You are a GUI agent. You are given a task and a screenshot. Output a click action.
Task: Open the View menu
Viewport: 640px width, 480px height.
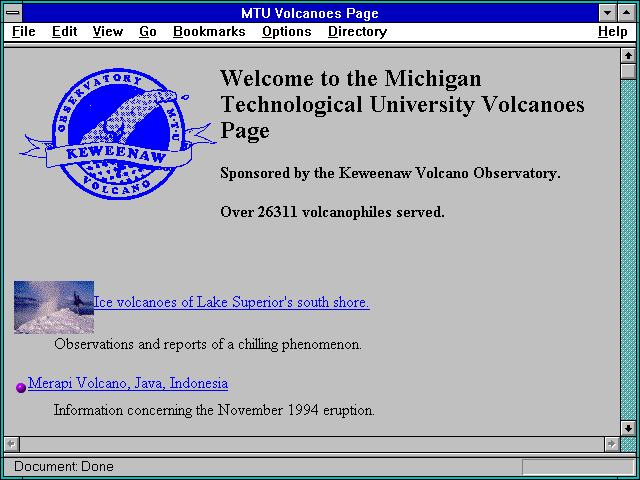(x=108, y=32)
